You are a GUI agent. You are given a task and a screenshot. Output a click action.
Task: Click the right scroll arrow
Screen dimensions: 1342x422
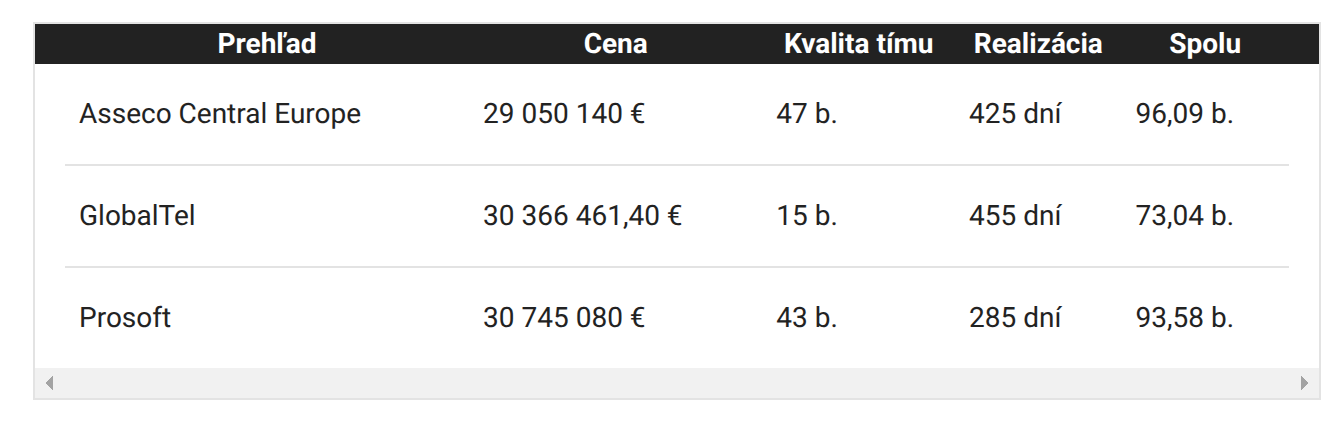[1304, 383]
